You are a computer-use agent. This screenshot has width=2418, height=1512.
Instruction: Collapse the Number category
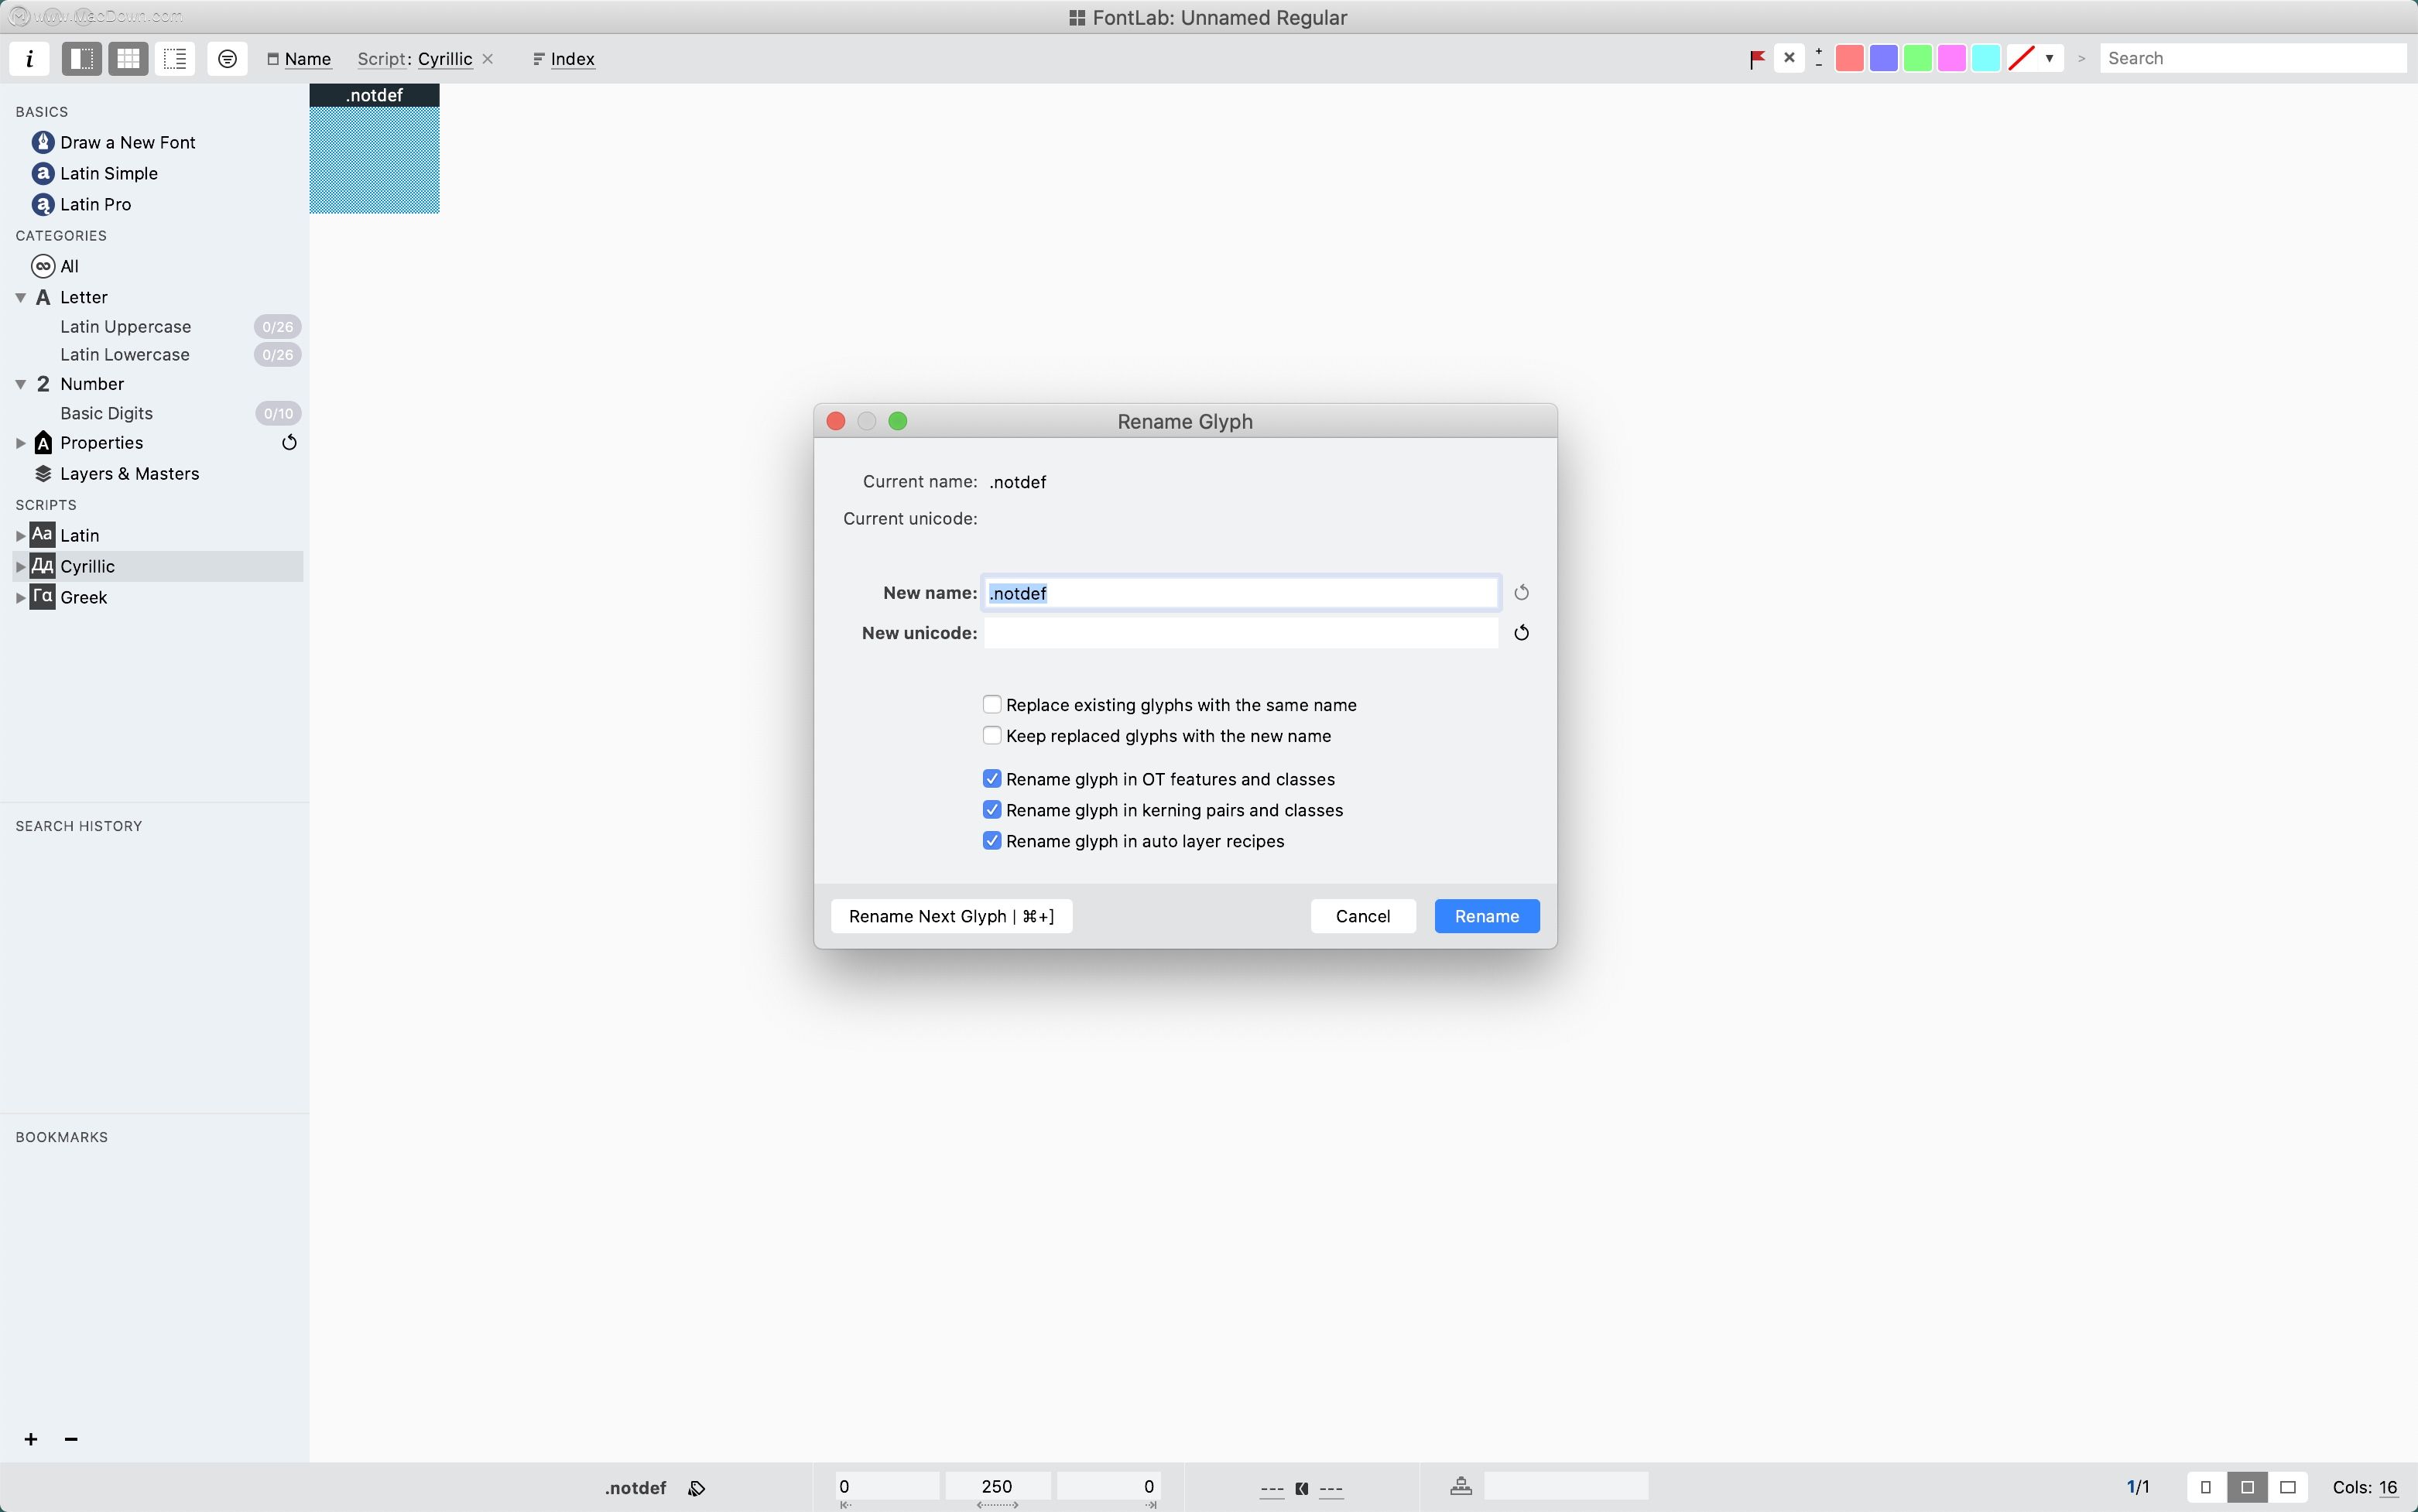(20, 384)
